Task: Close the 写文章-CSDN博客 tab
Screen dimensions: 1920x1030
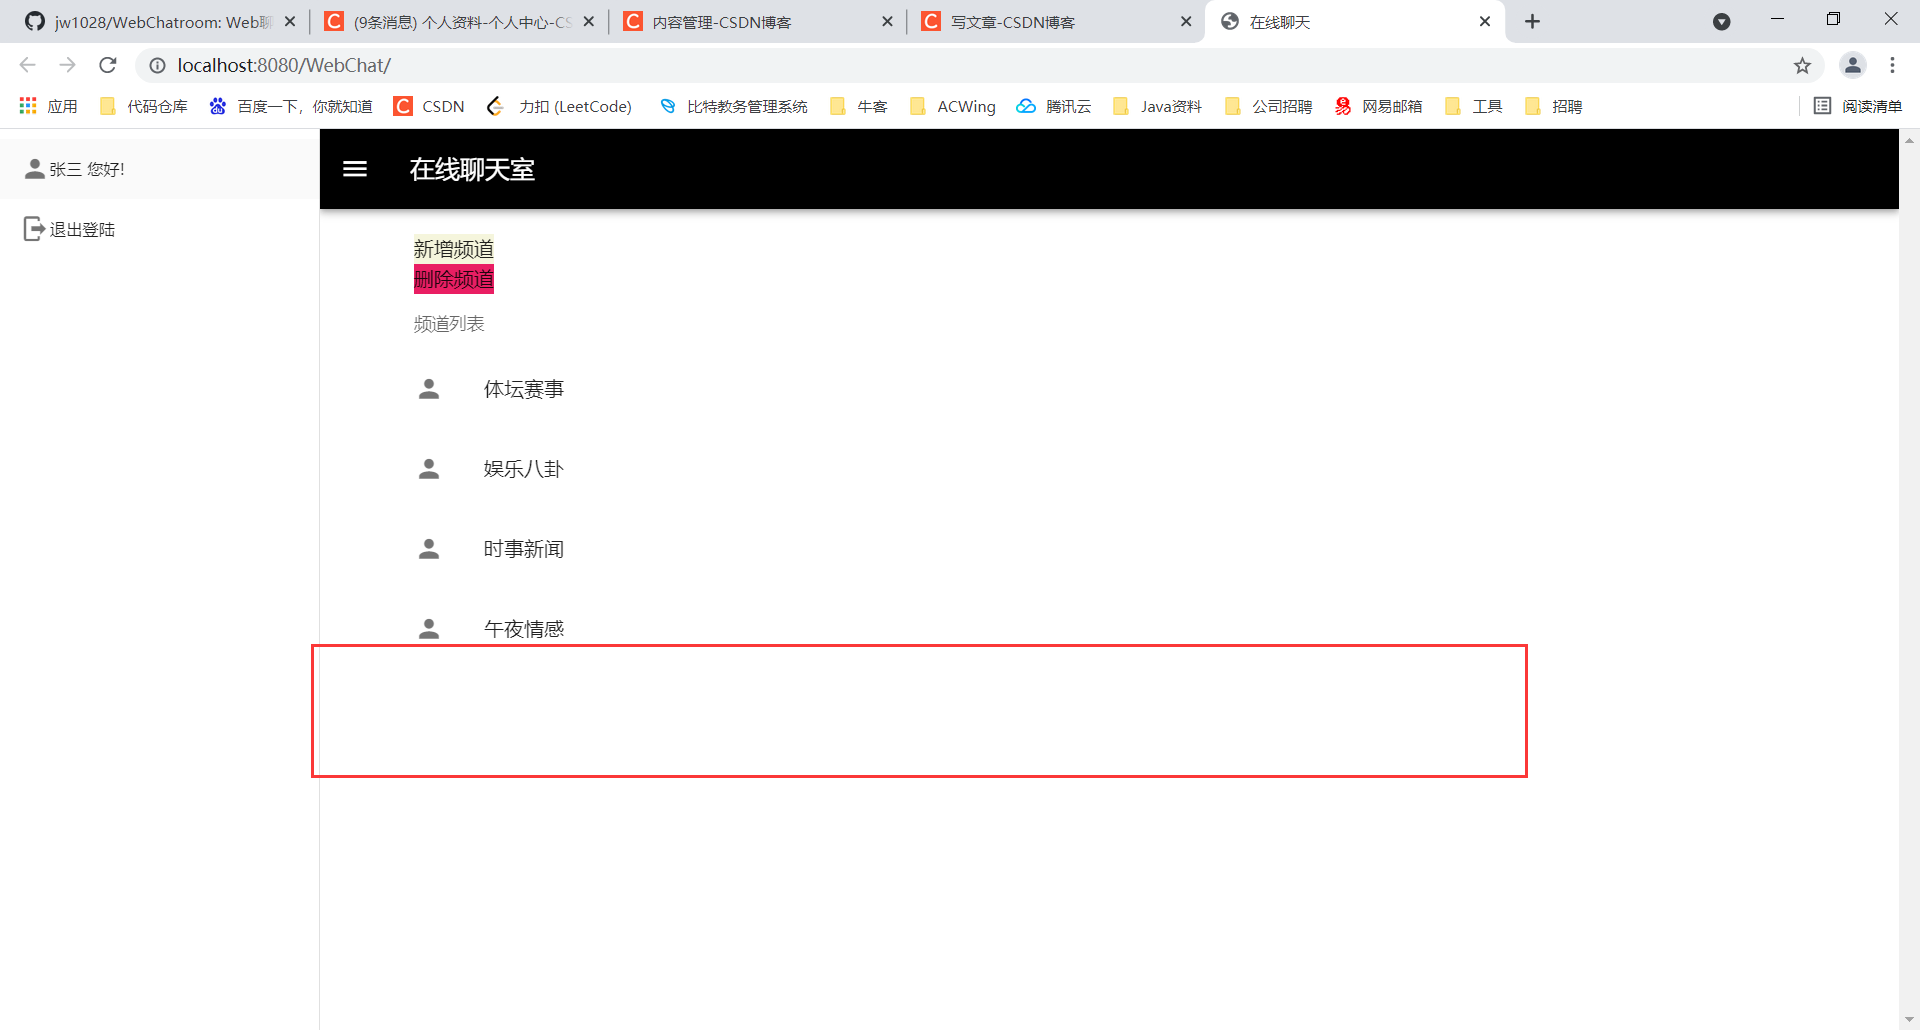Action: click(x=1186, y=21)
